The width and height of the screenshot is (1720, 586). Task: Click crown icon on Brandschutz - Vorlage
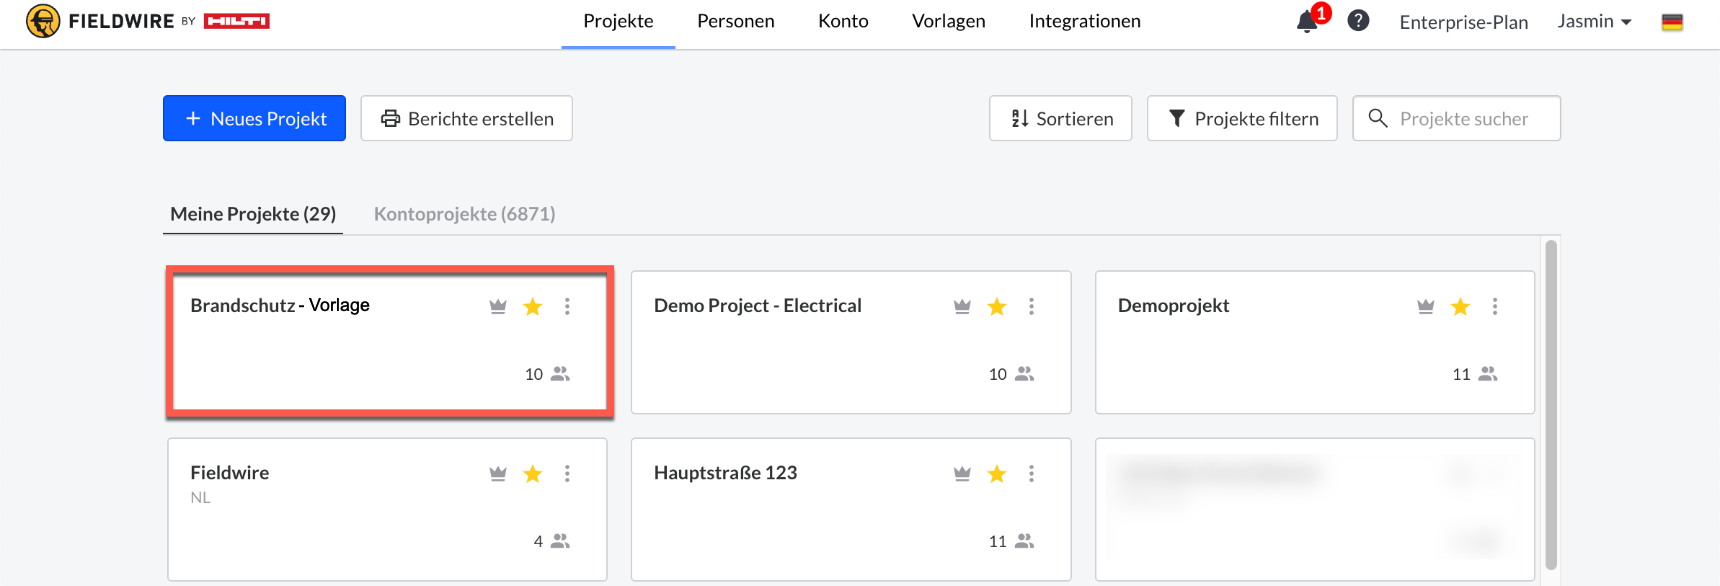point(498,306)
